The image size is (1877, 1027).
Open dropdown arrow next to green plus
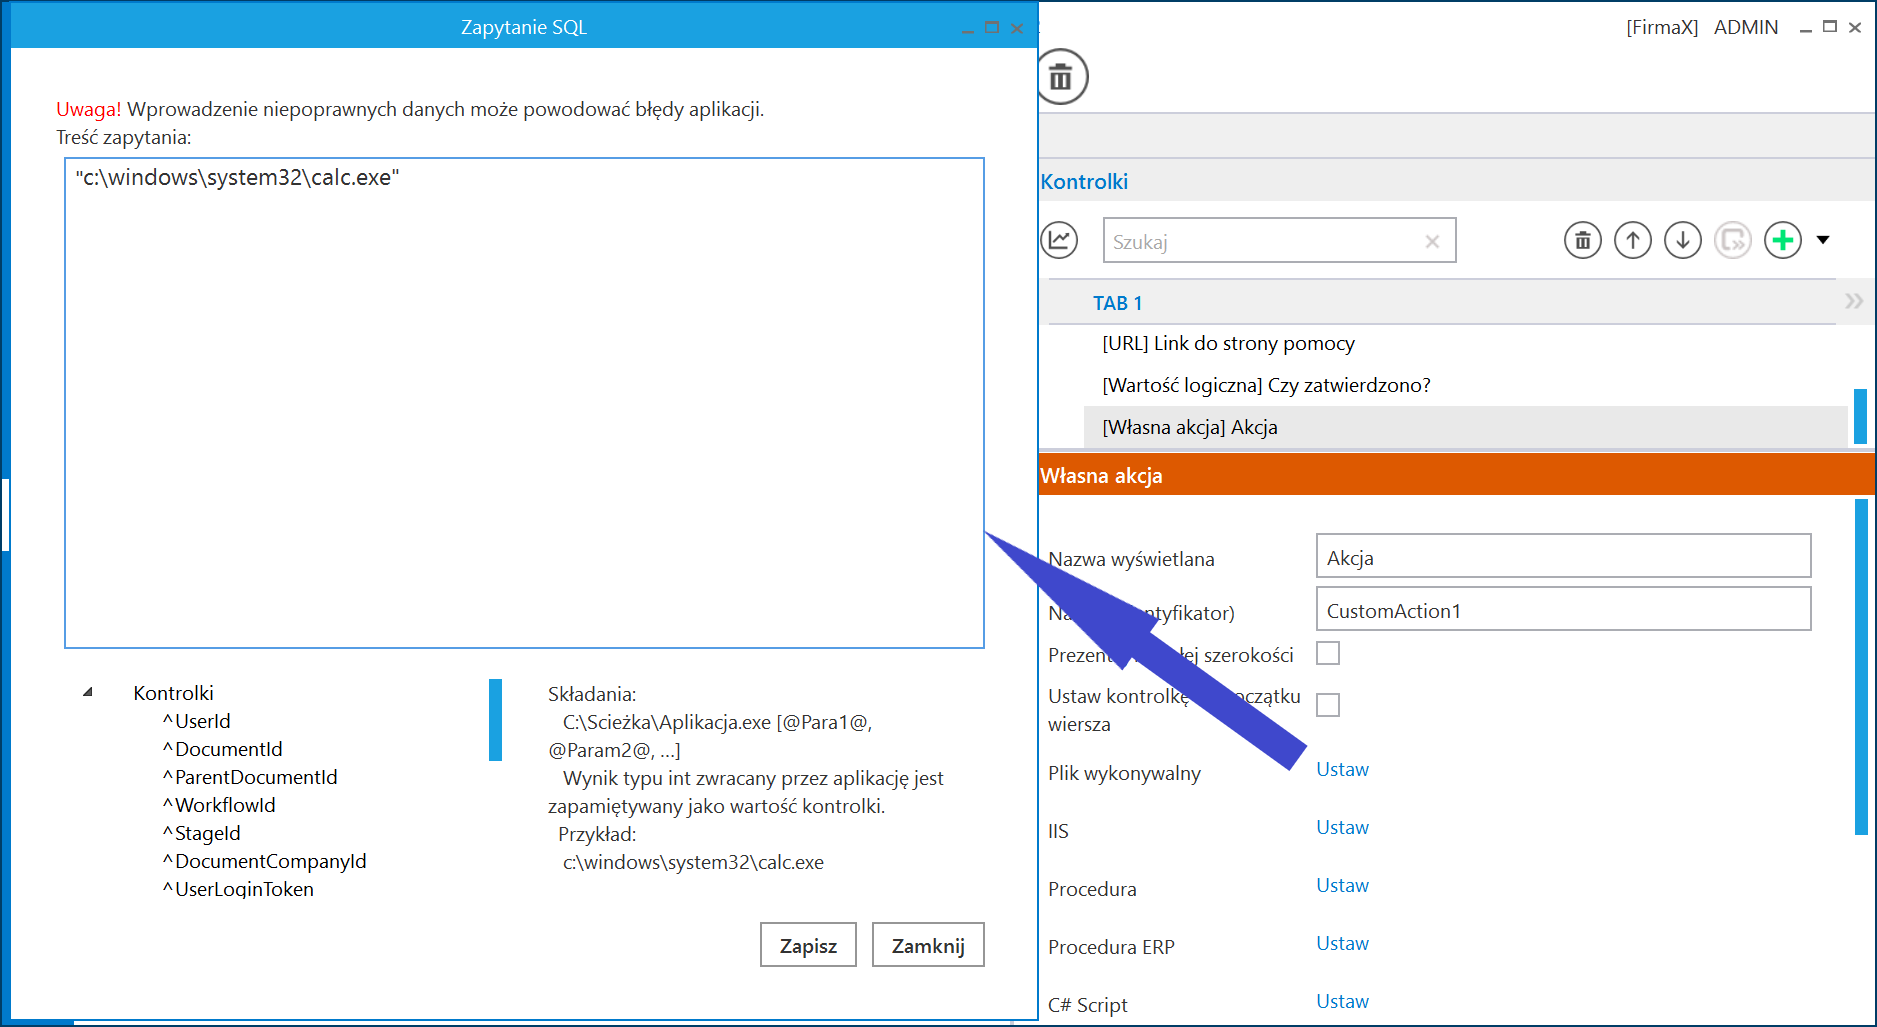tap(1823, 240)
